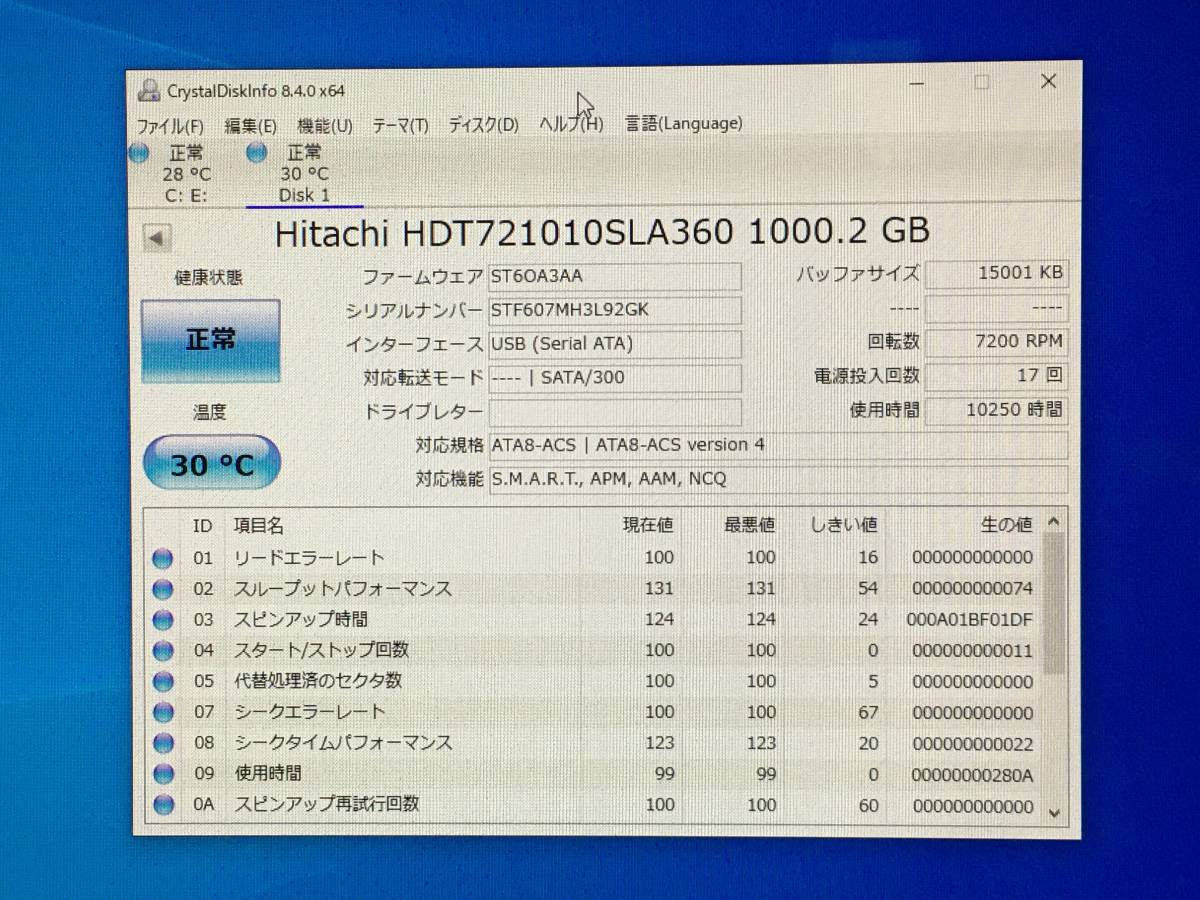Select the シークタイムパフォーマンス attribute name

click(x=343, y=743)
